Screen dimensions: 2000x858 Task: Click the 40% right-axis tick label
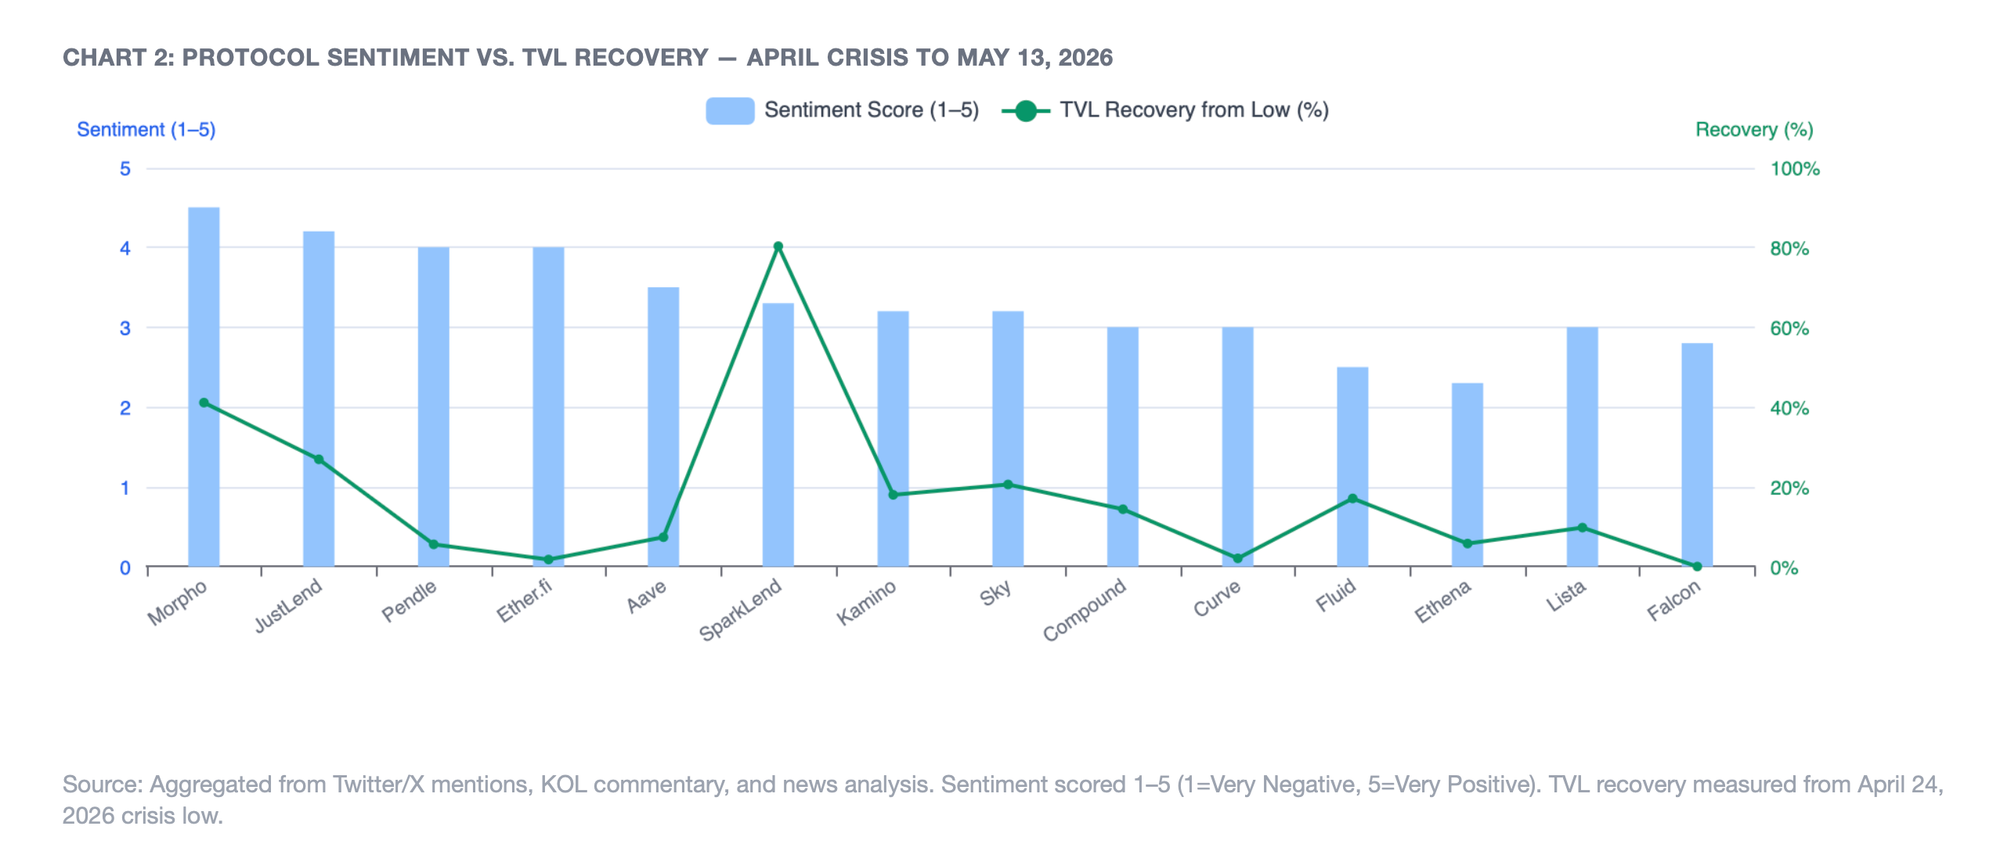(1790, 409)
